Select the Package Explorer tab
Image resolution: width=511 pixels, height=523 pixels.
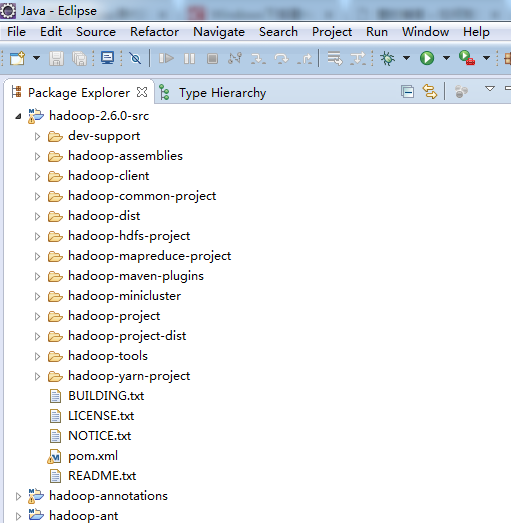click(79, 92)
